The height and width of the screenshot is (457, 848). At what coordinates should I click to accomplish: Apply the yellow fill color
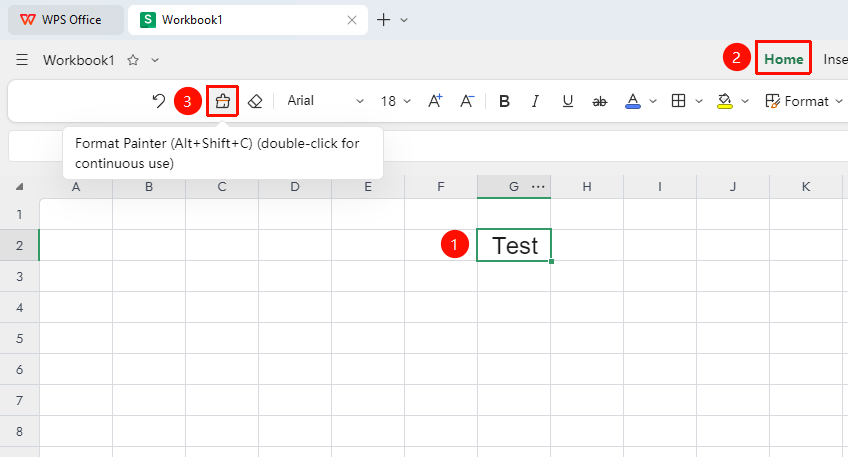coord(725,101)
